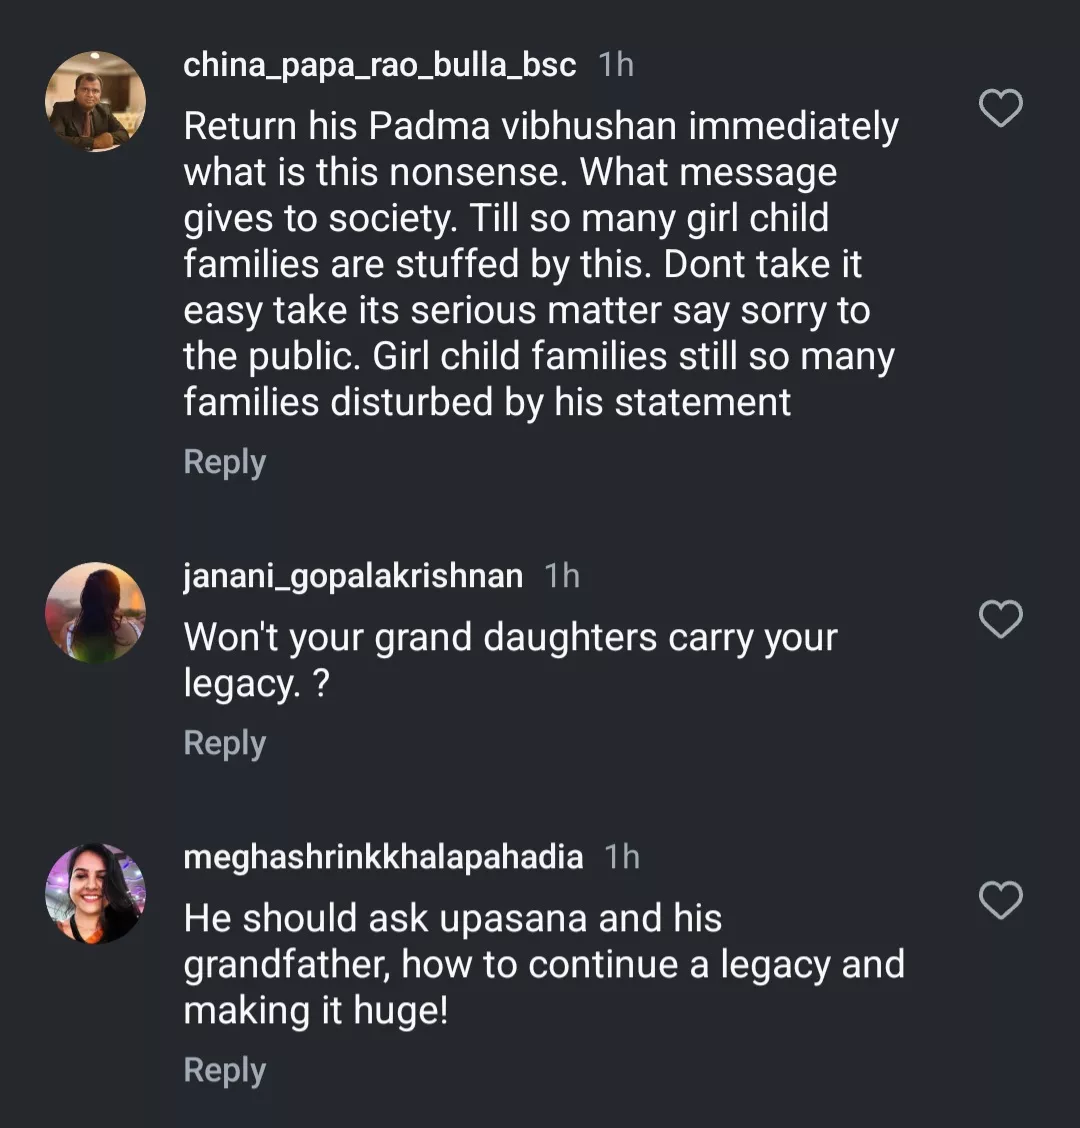Like china_papa_rao_bulla_bsc's comment with the heart
The width and height of the screenshot is (1080, 1128).
pyautogui.click(x=1000, y=108)
